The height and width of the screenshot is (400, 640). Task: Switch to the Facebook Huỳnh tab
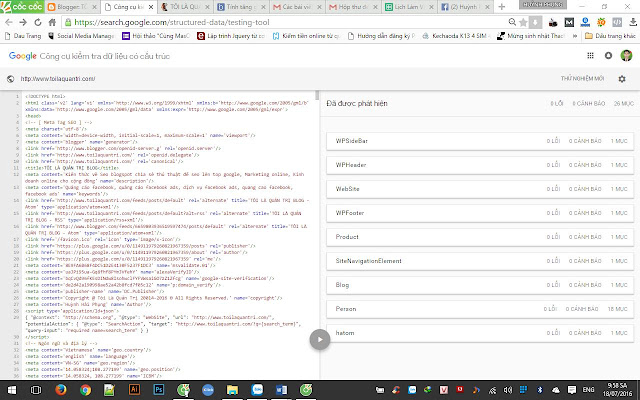coord(465,7)
